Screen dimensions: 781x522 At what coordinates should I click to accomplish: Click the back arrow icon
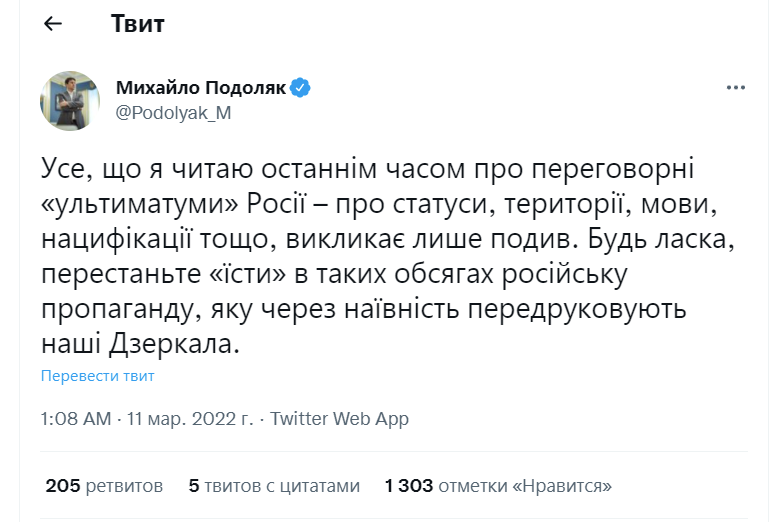pos(54,25)
